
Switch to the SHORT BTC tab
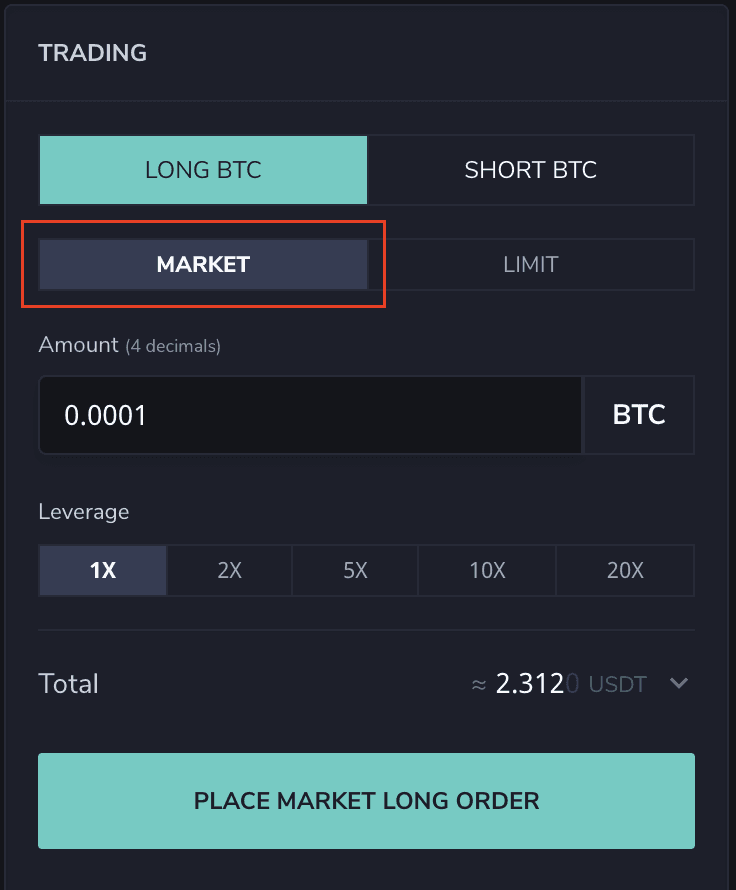coord(530,170)
